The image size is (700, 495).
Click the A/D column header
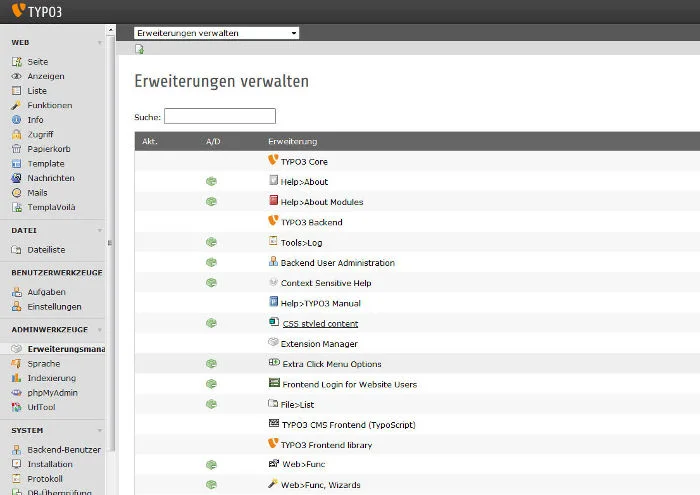point(213,141)
